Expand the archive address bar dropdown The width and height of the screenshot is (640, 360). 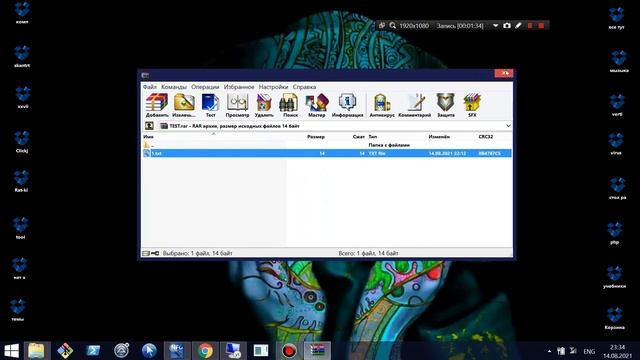pyautogui.click(x=508, y=126)
